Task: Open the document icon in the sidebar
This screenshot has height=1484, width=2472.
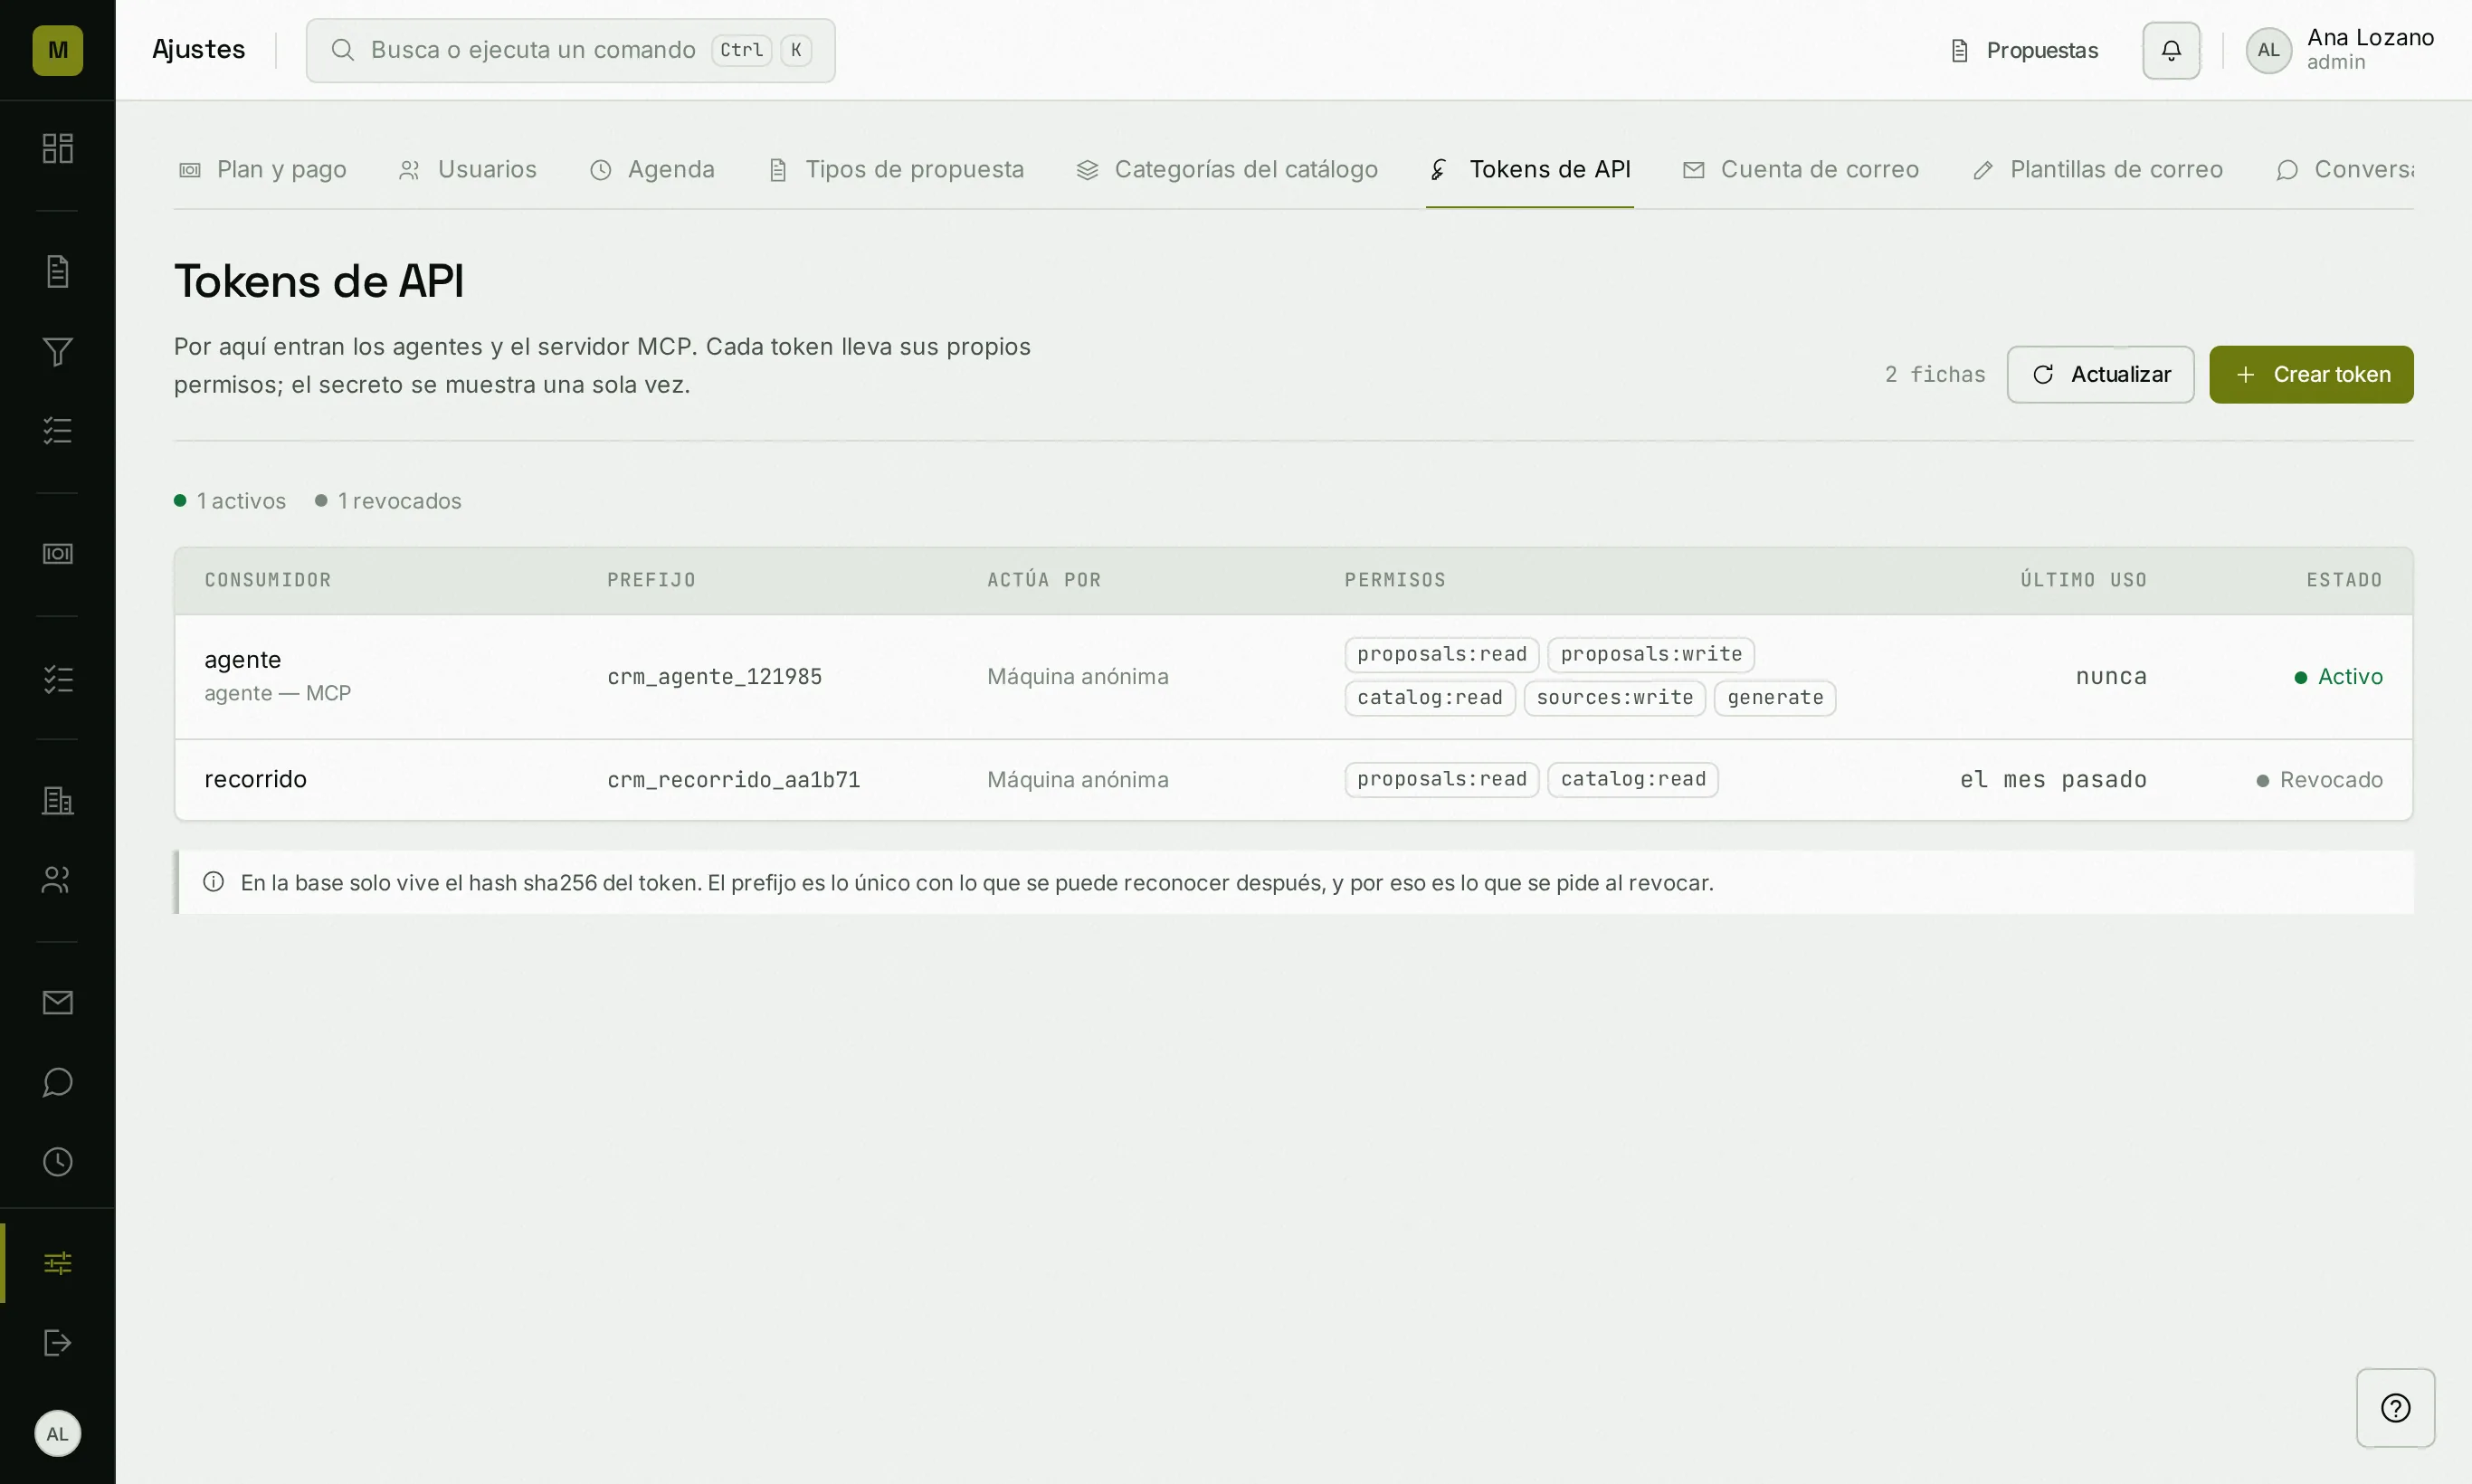Action: point(57,271)
